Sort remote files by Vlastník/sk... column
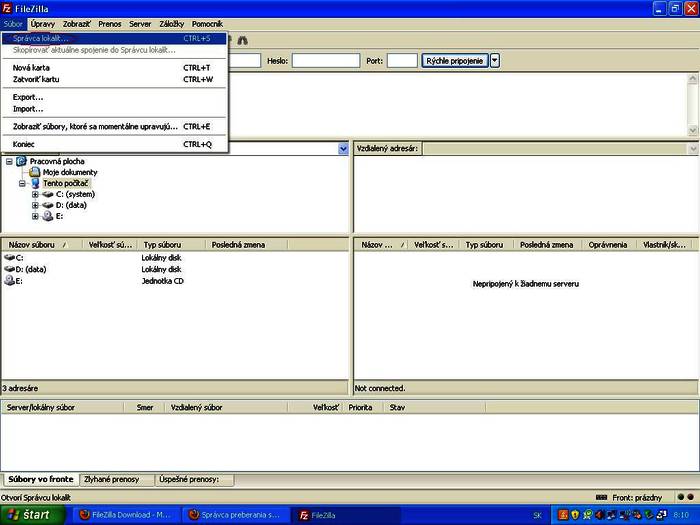Viewport: 700px width, 525px height. click(x=664, y=245)
